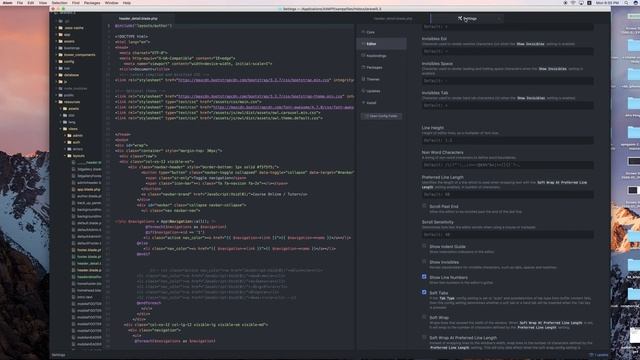Open the Selection menu
The width and height of the screenshot is (640, 360).
60,3
